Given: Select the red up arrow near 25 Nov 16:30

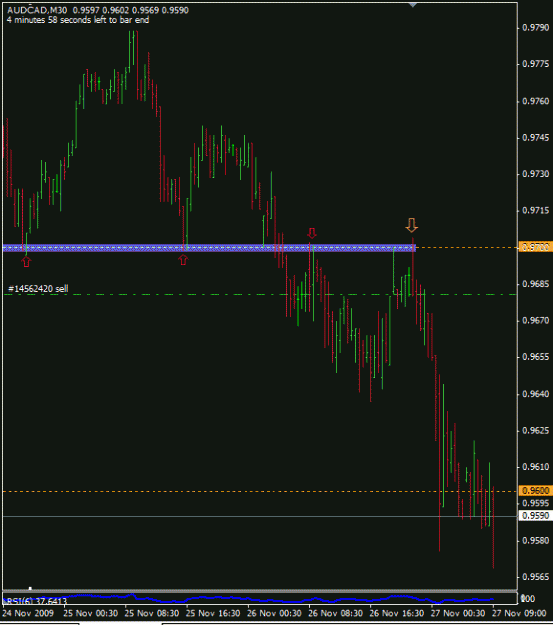Looking at the screenshot, I should (183, 260).
